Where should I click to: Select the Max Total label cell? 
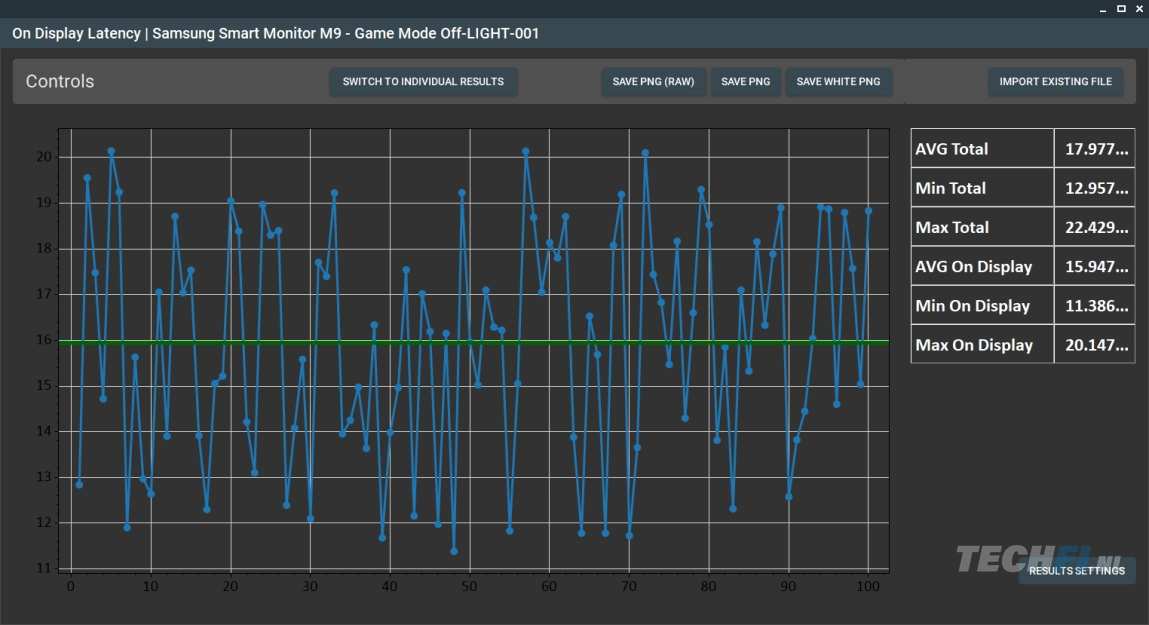tap(982, 227)
